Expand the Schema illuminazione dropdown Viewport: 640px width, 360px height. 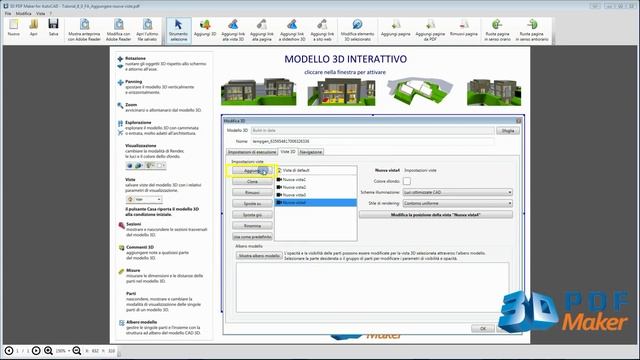coord(458,192)
